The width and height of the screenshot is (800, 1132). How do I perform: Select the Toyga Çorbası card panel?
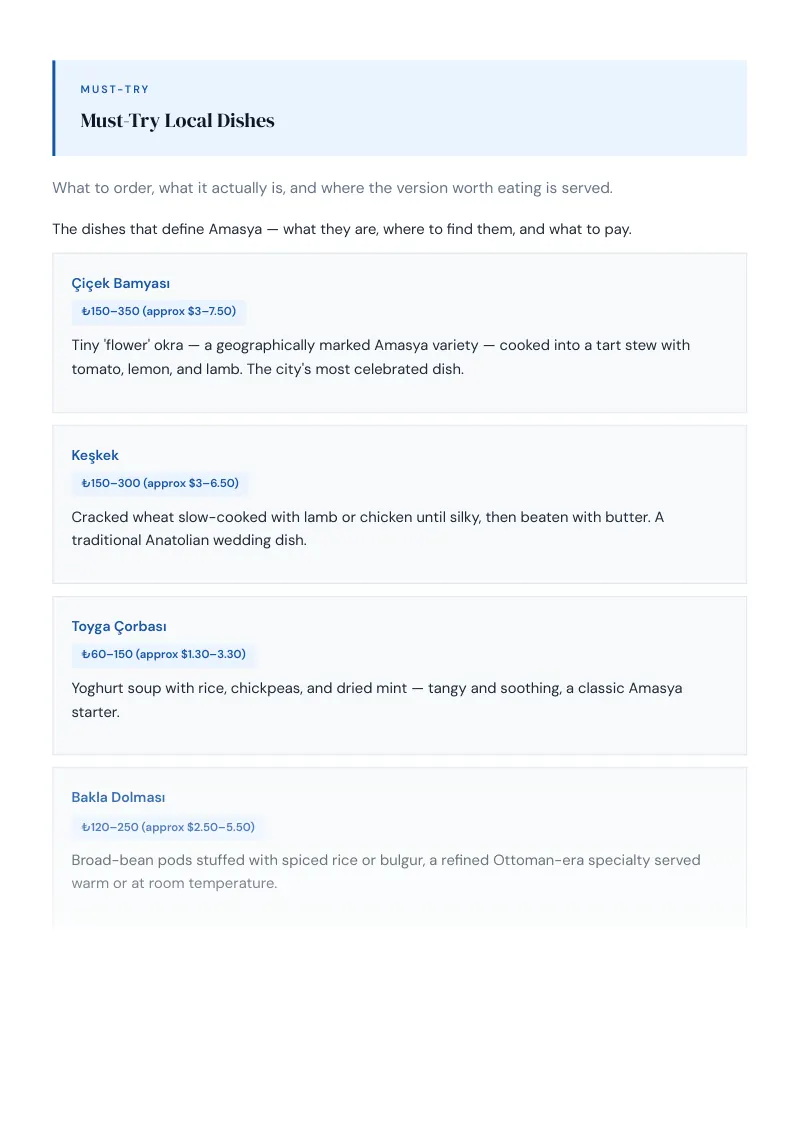point(399,676)
